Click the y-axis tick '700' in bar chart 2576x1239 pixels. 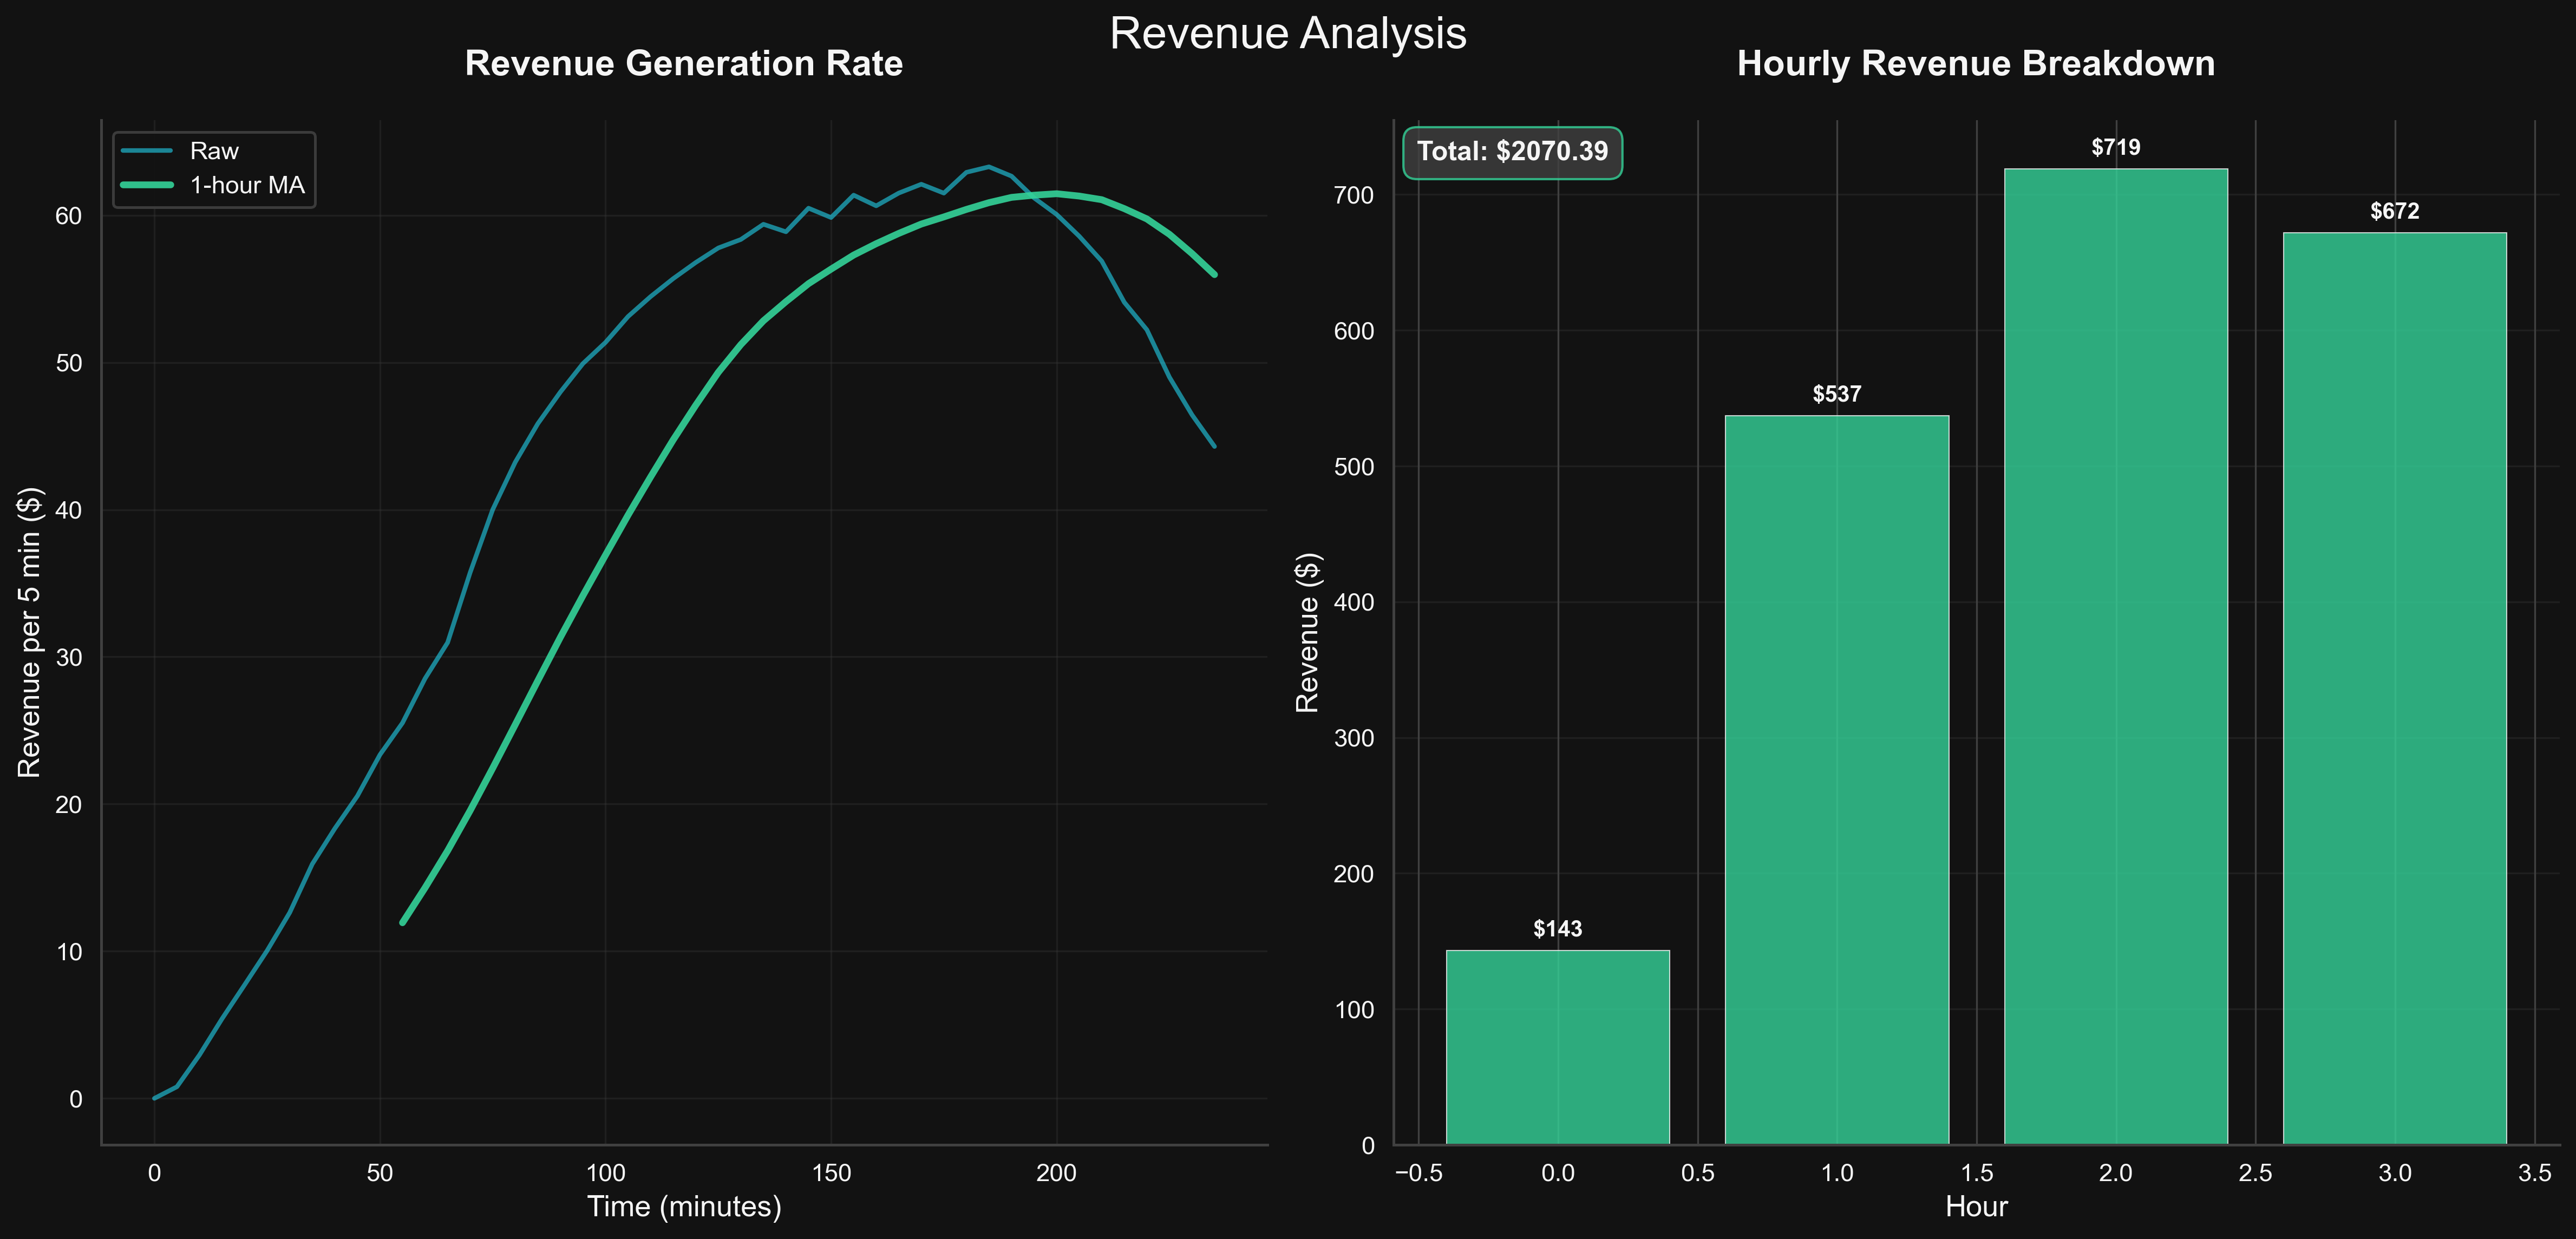pos(1354,195)
